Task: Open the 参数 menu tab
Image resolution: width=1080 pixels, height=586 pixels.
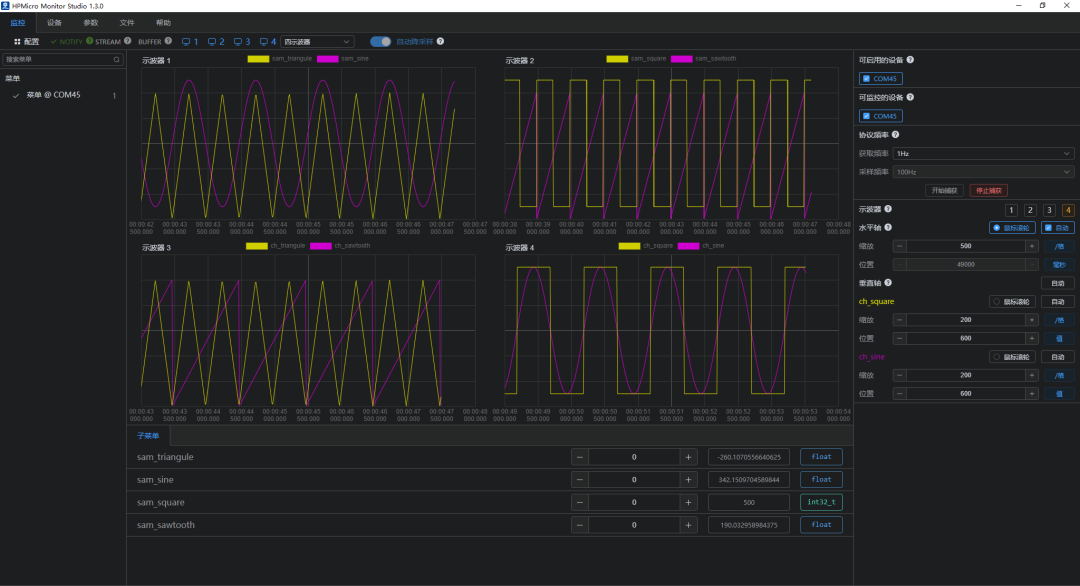Action: point(91,22)
